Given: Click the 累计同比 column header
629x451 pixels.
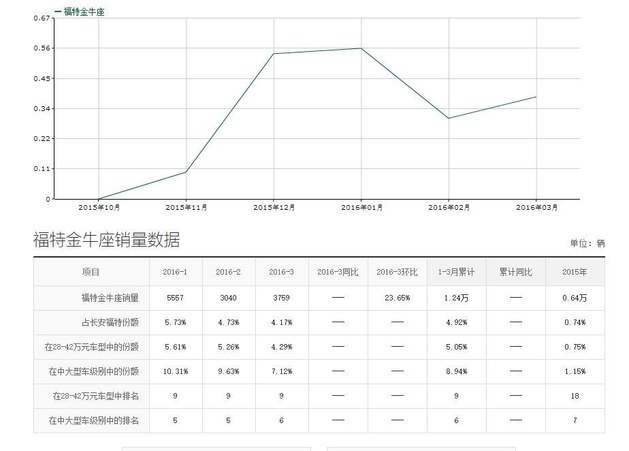Looking at the screenshot, I should point(515,272).
